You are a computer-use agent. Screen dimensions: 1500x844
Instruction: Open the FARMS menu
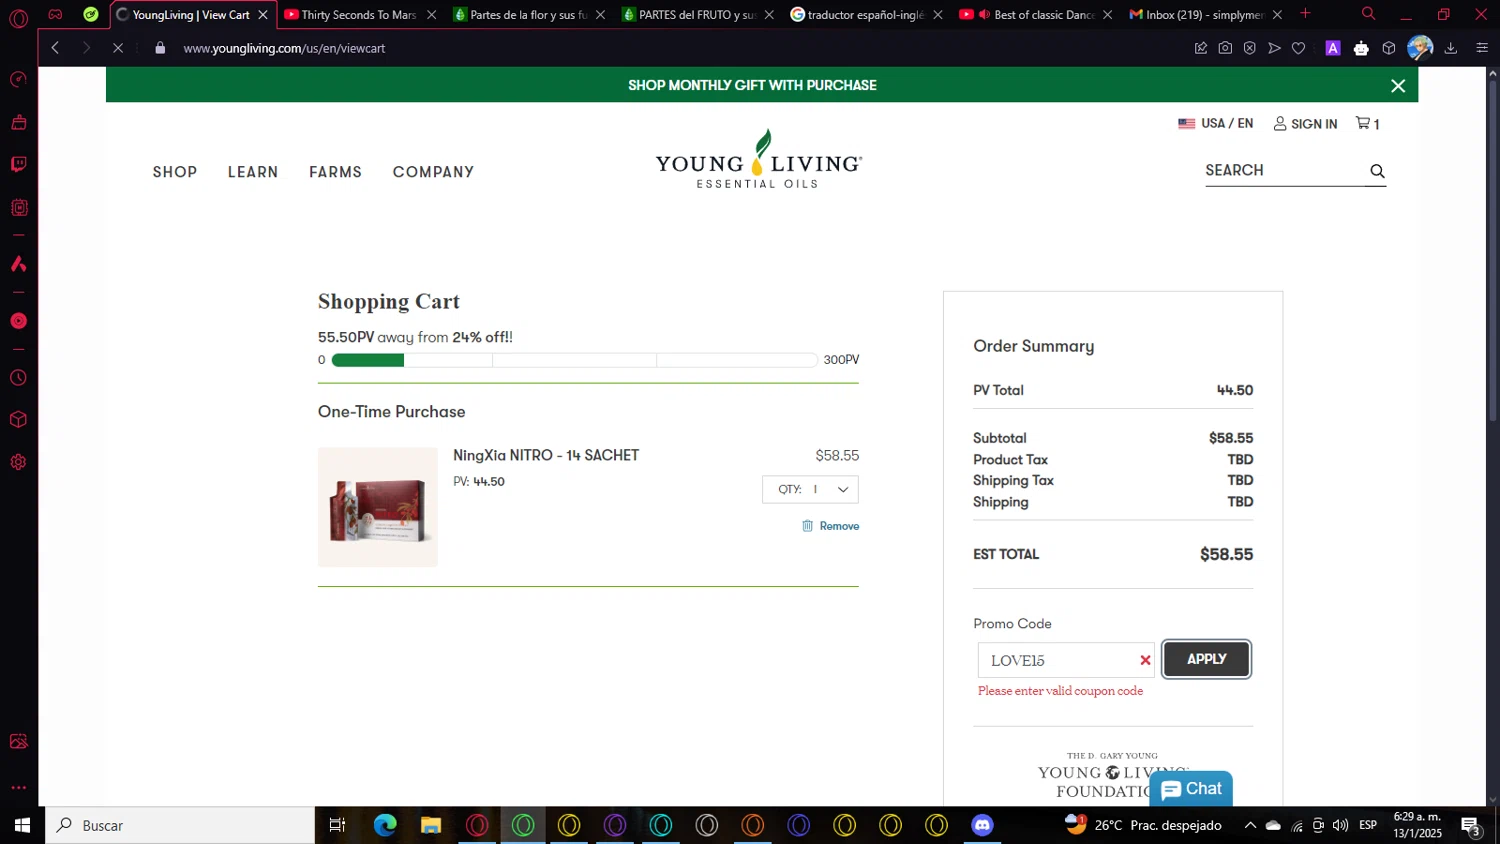point(335,172)
